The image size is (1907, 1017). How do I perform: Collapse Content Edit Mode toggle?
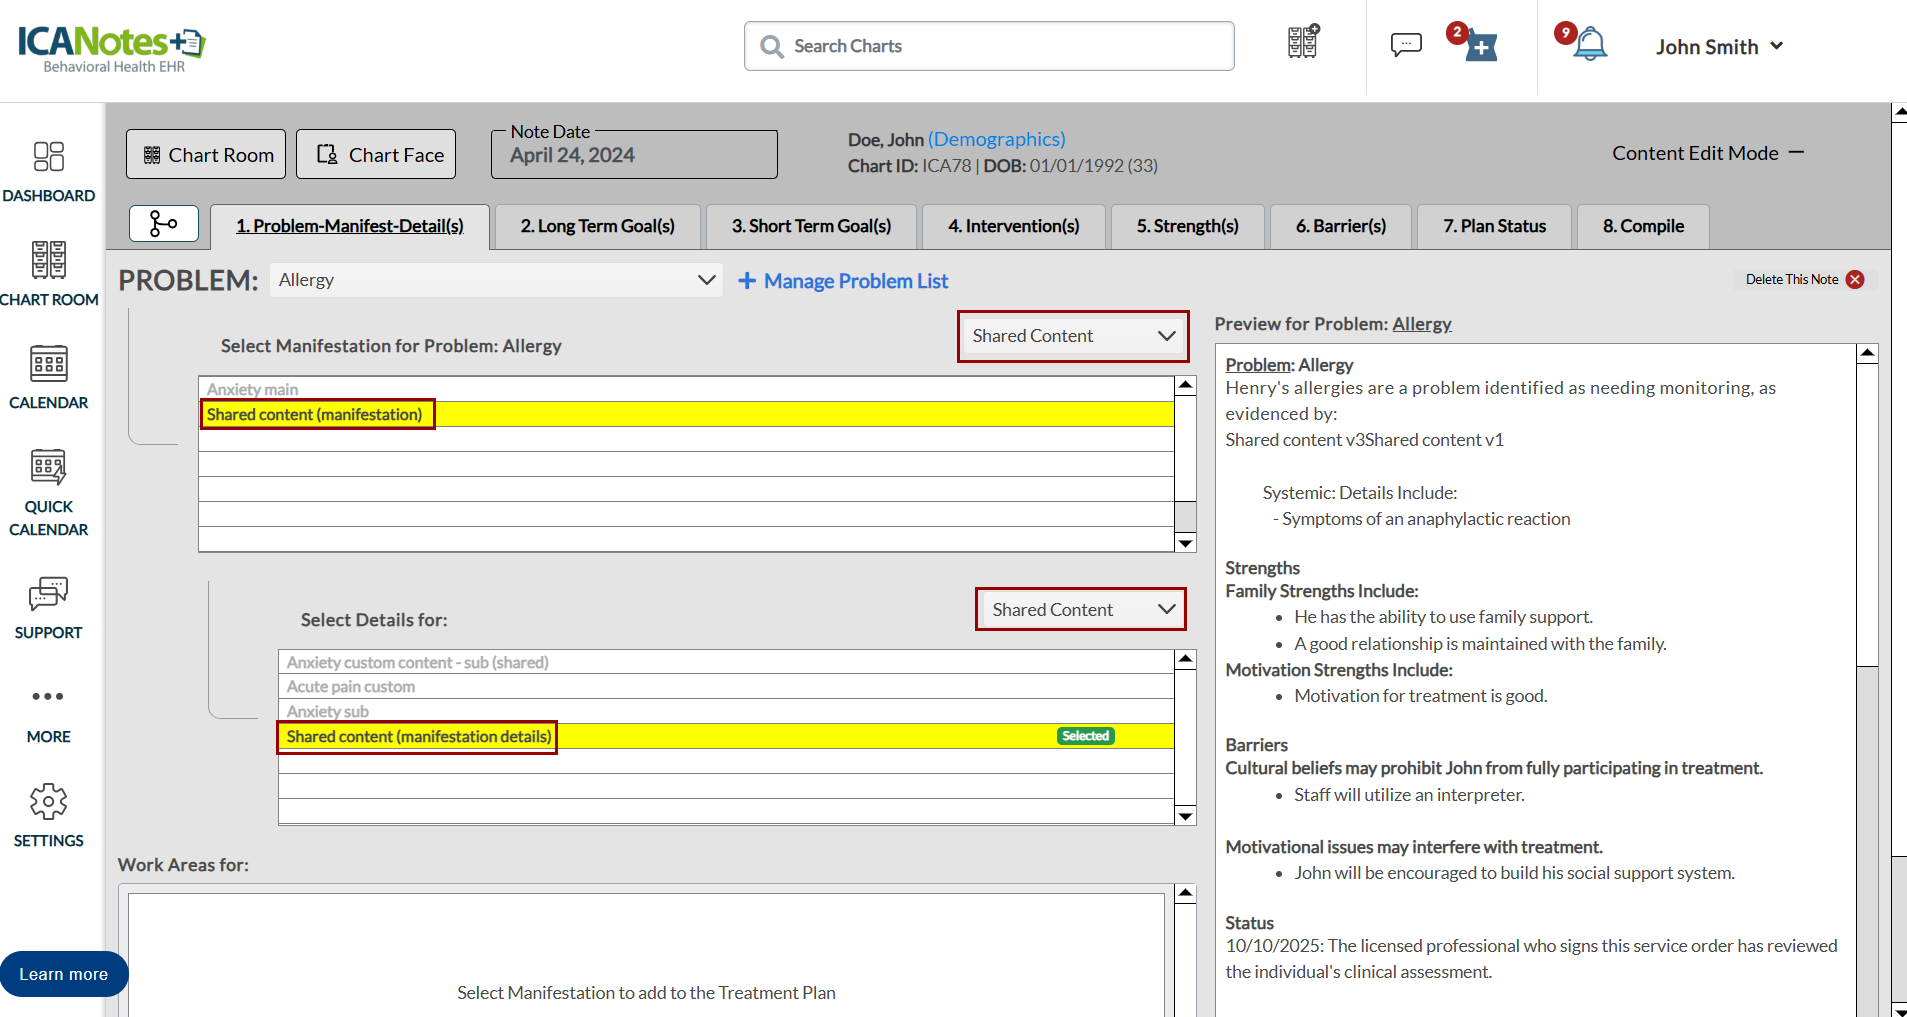point(1796,153)
